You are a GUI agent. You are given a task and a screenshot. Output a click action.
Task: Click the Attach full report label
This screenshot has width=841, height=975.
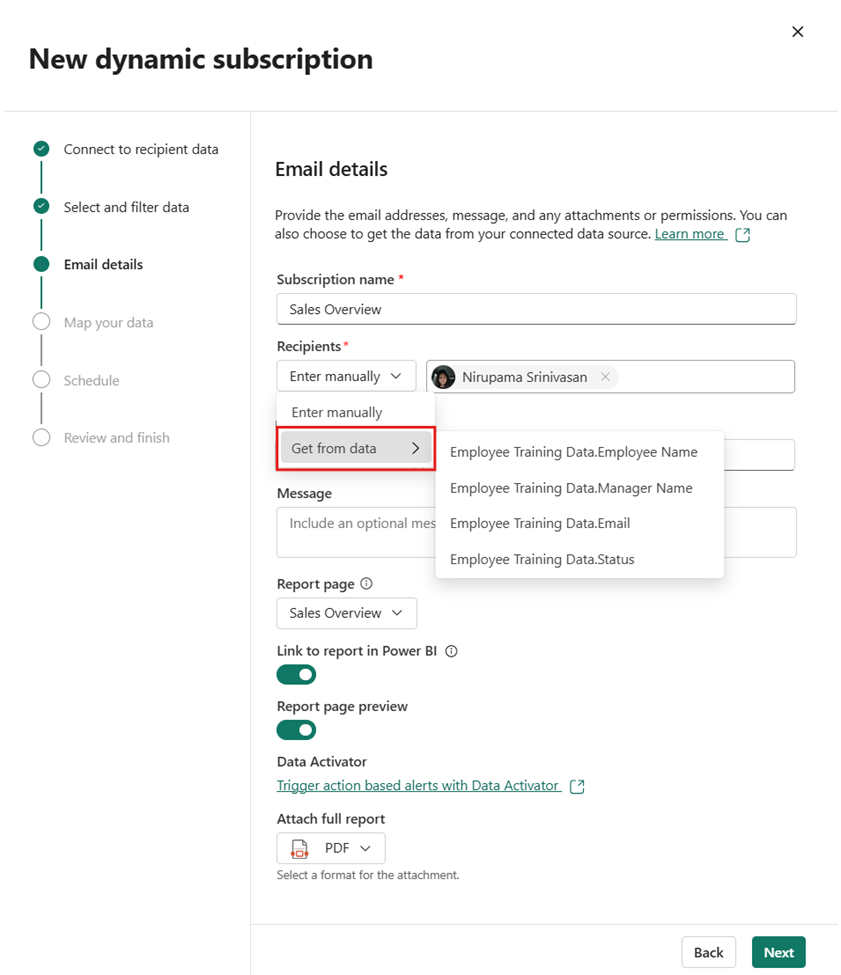pos(331,819)
